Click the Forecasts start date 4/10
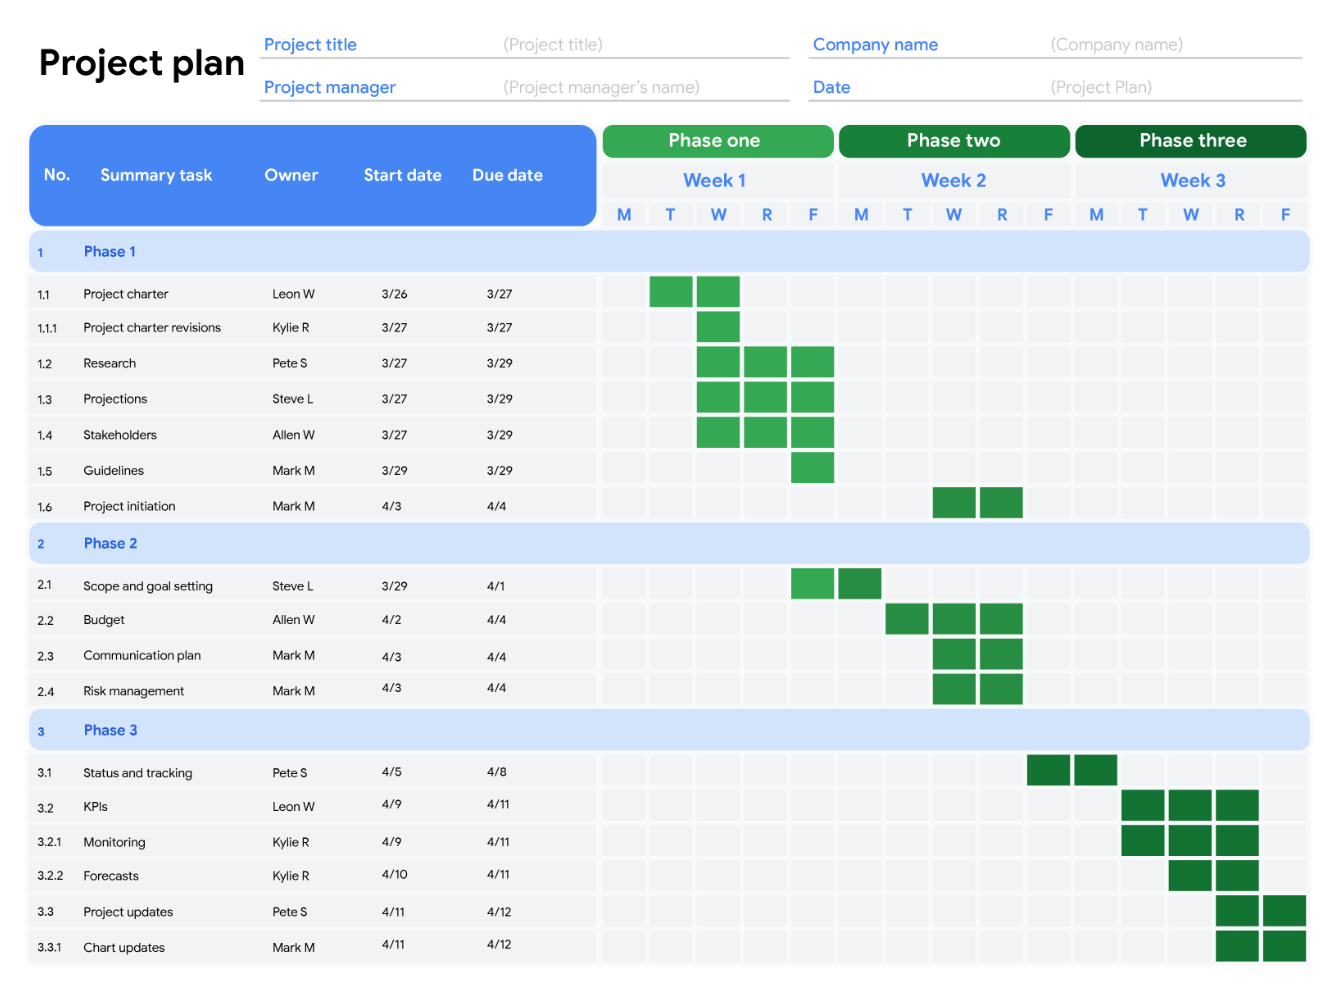This screenshot has width=1337, height=1004. [394, 875]
